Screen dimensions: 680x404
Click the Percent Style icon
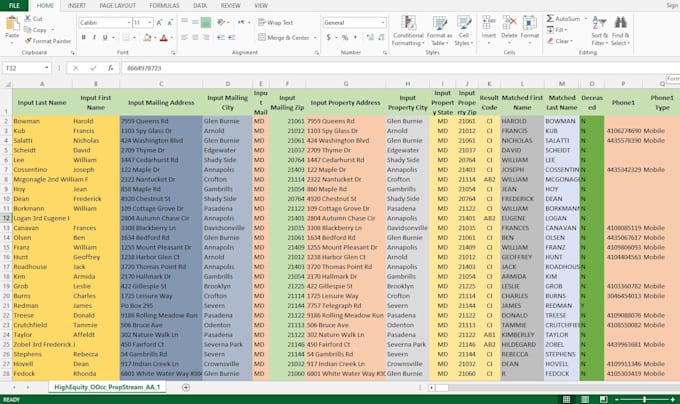(x=345, y=38)
